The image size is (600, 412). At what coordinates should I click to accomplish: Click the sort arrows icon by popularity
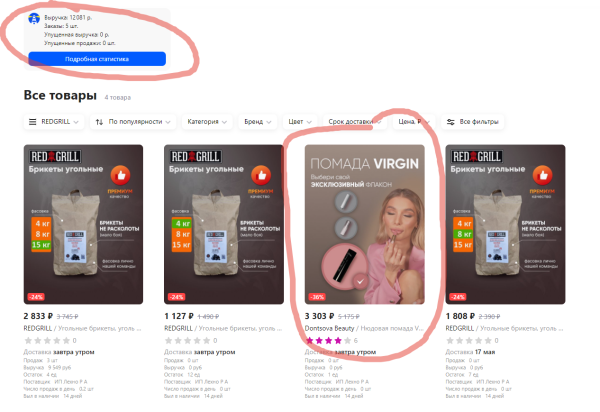tap(99, 122)
